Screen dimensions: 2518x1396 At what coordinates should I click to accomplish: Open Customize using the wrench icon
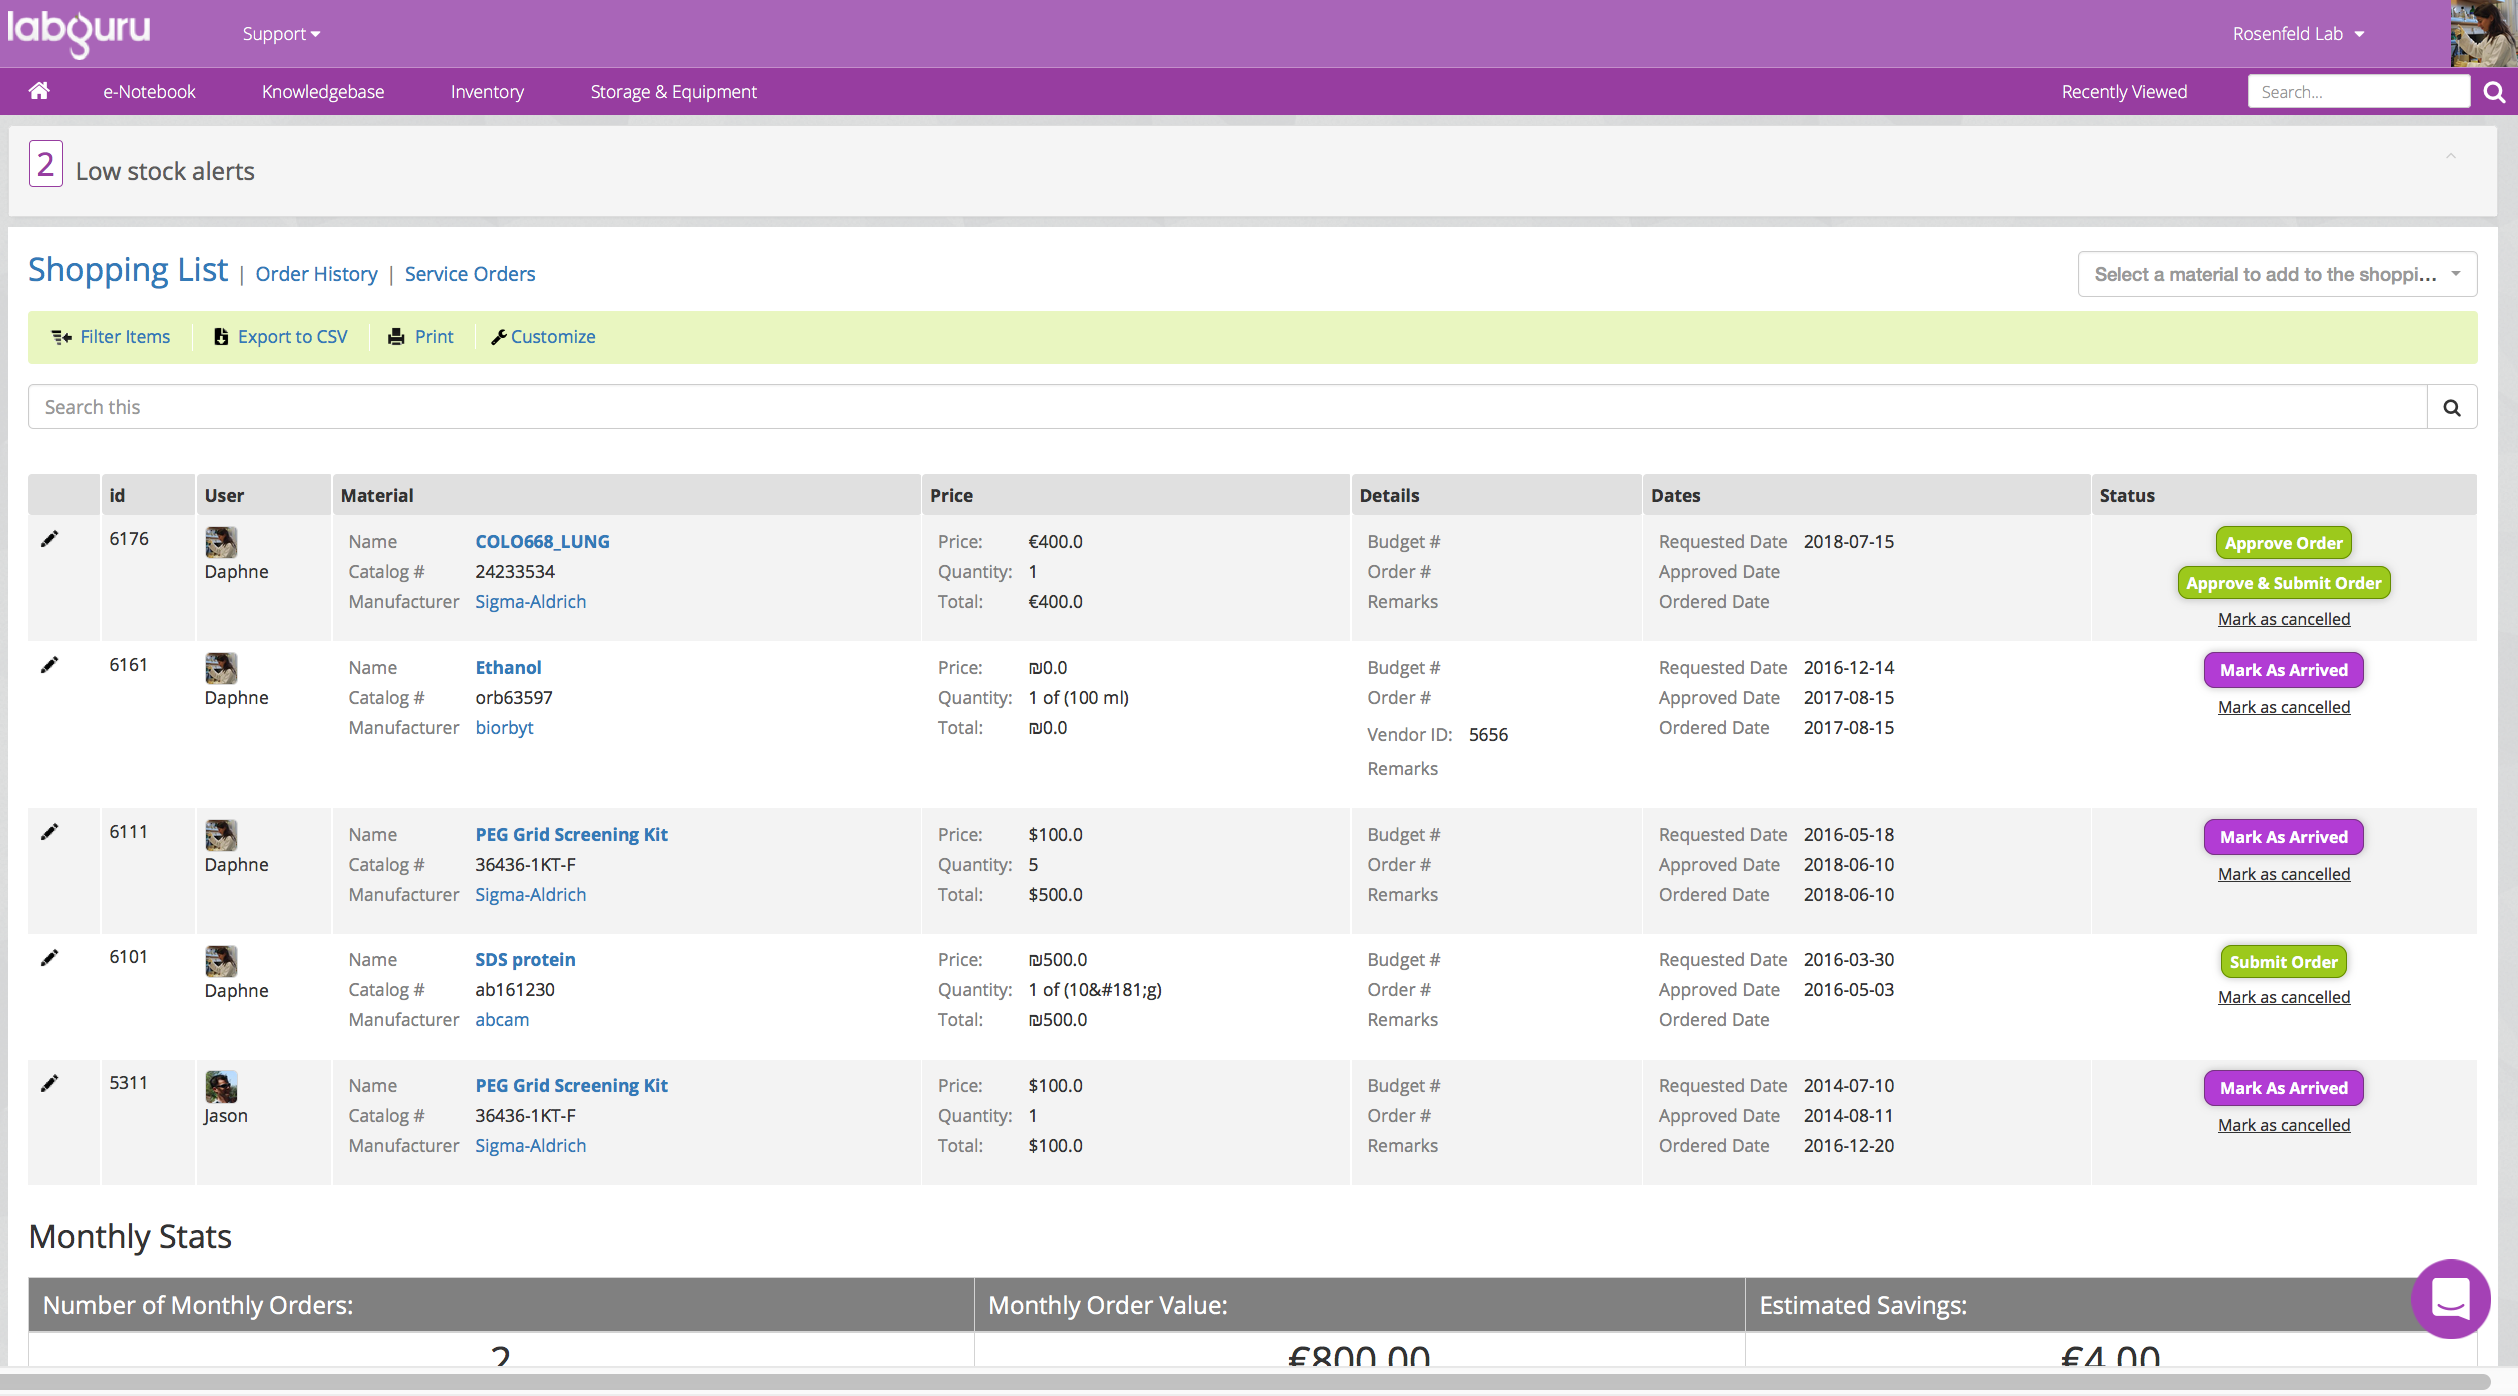[x=499, y=337]
